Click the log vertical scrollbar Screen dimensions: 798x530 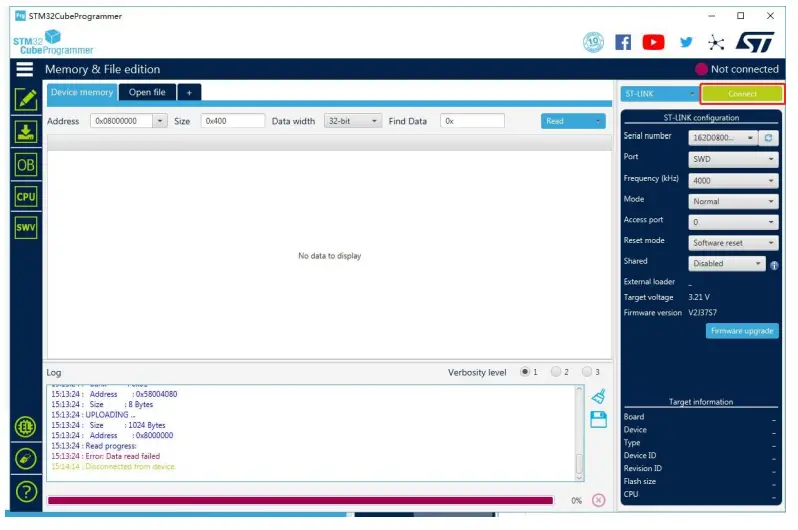pos(579,433)
